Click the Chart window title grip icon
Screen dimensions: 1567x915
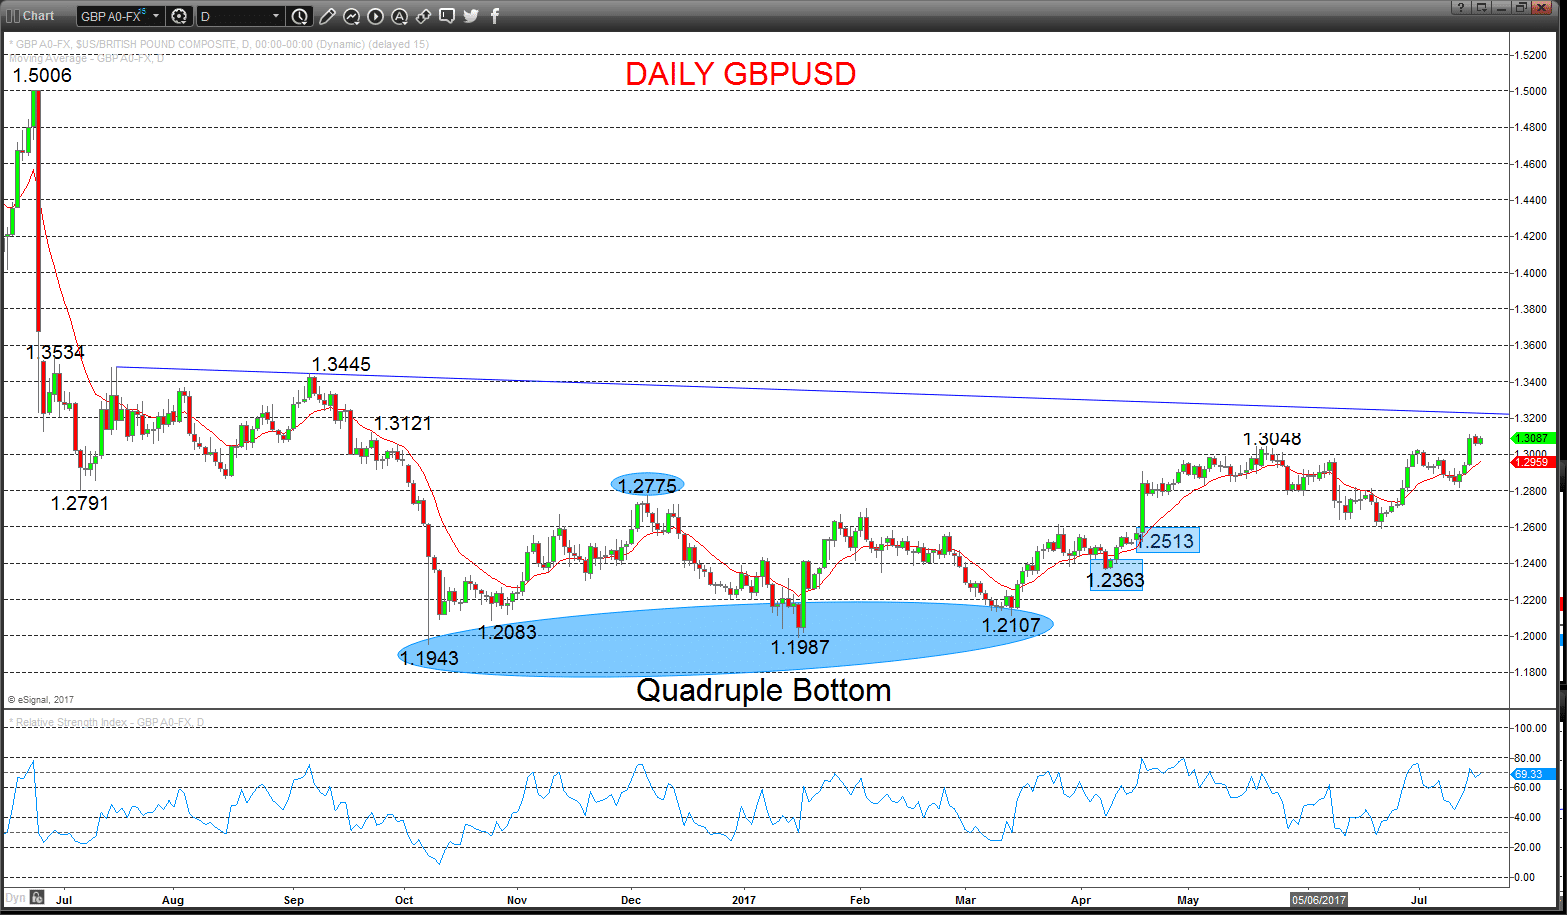click(x=13, y=16)
